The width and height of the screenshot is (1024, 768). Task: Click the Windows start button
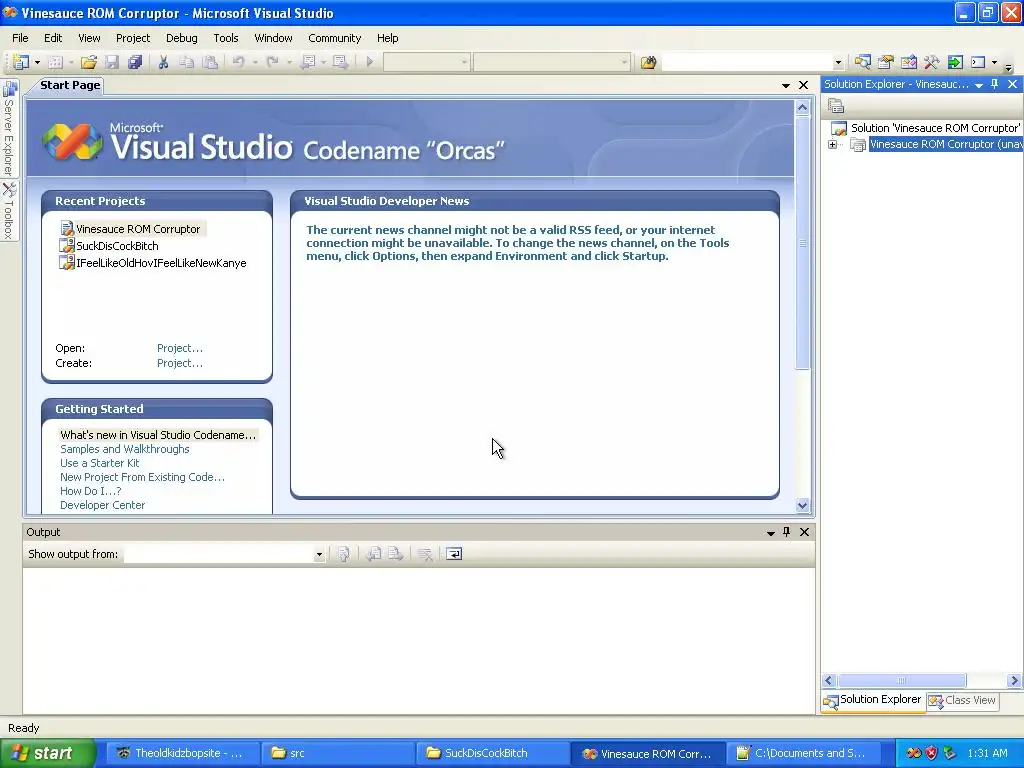[x=48, y=753]
